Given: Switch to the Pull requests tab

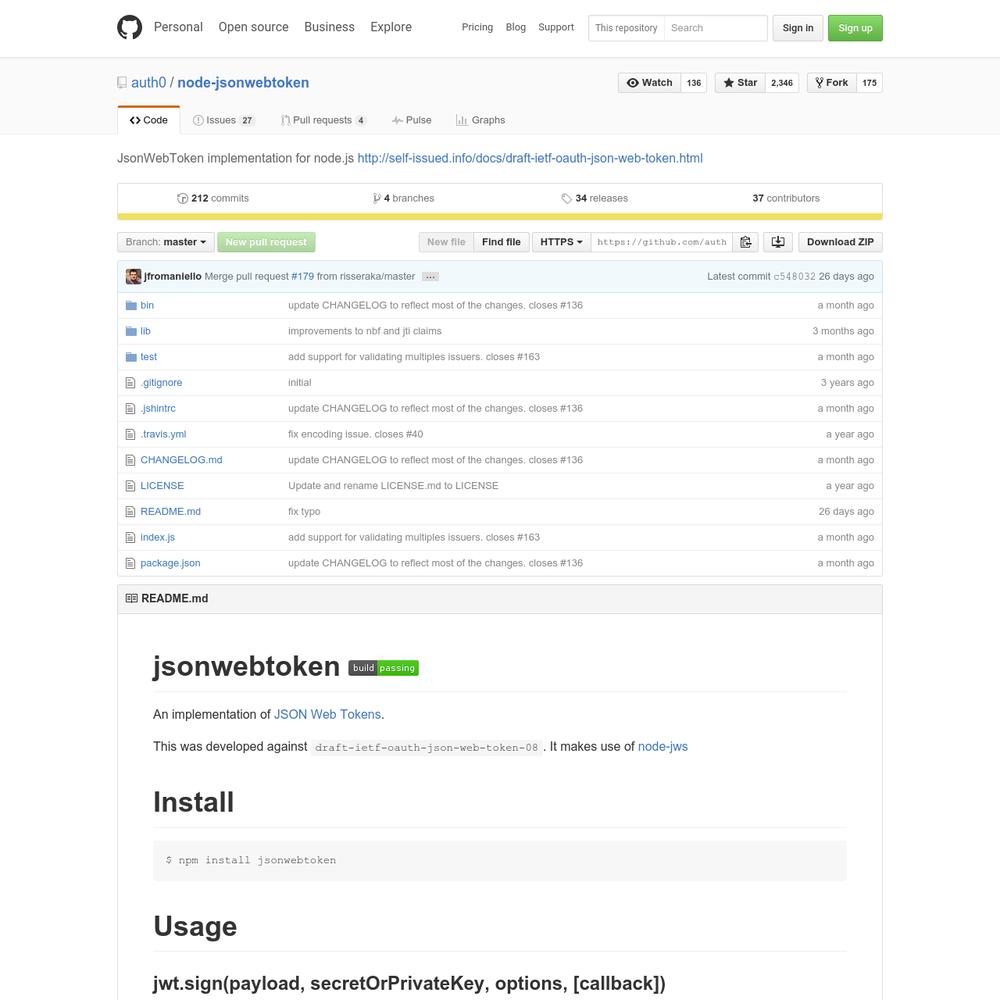Looking at the screenshot, I should click(323, 120).
